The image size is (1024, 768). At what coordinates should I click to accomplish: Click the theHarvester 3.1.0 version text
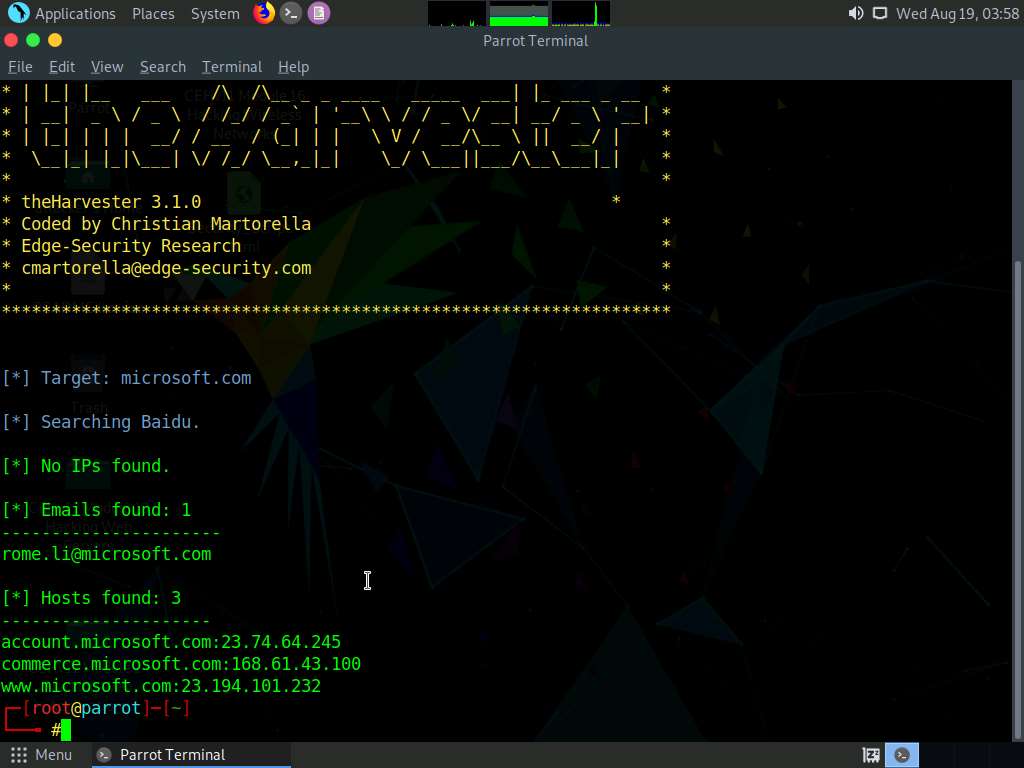(x=111, y=202)
